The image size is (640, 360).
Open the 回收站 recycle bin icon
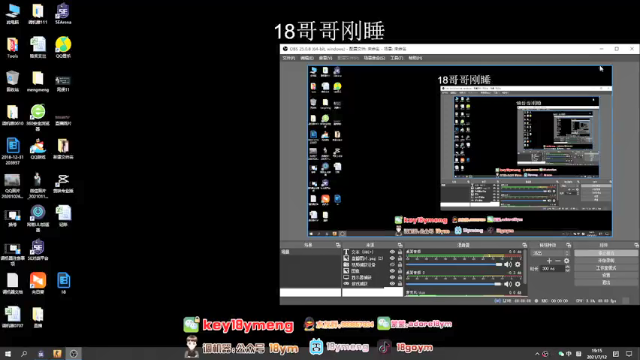(13, 81)
